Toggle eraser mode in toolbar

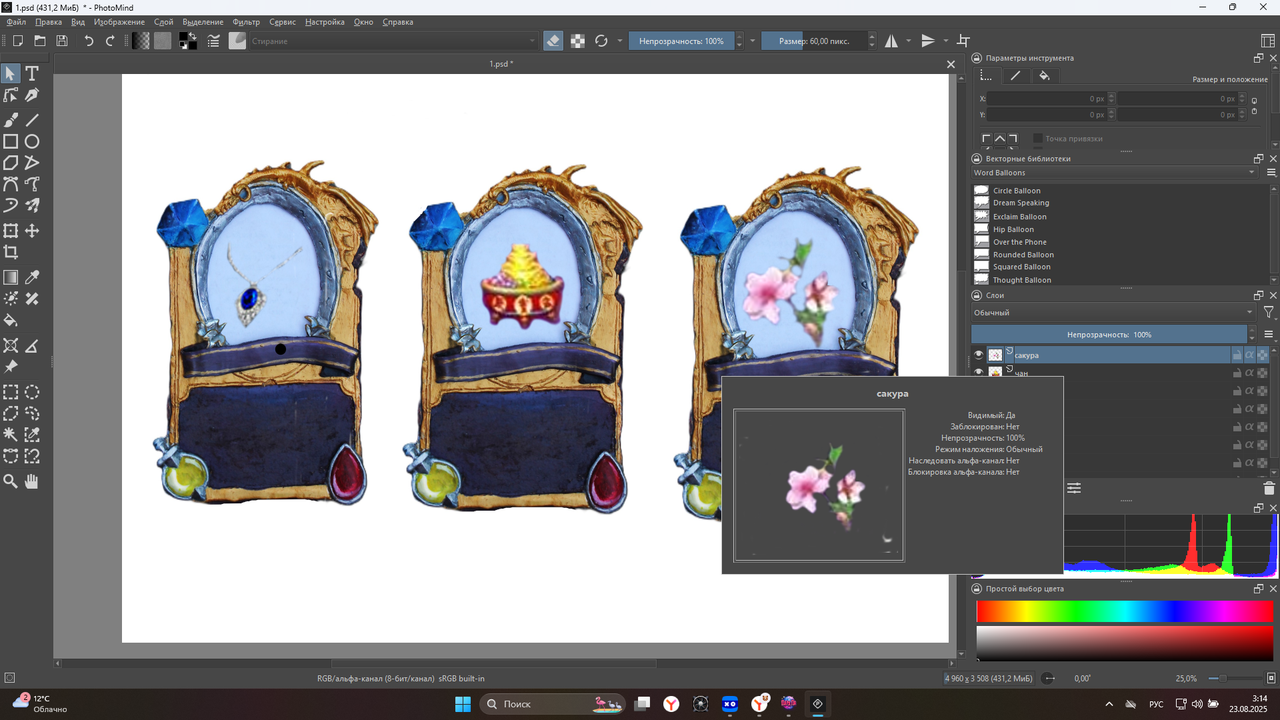[x=553, y=41]
